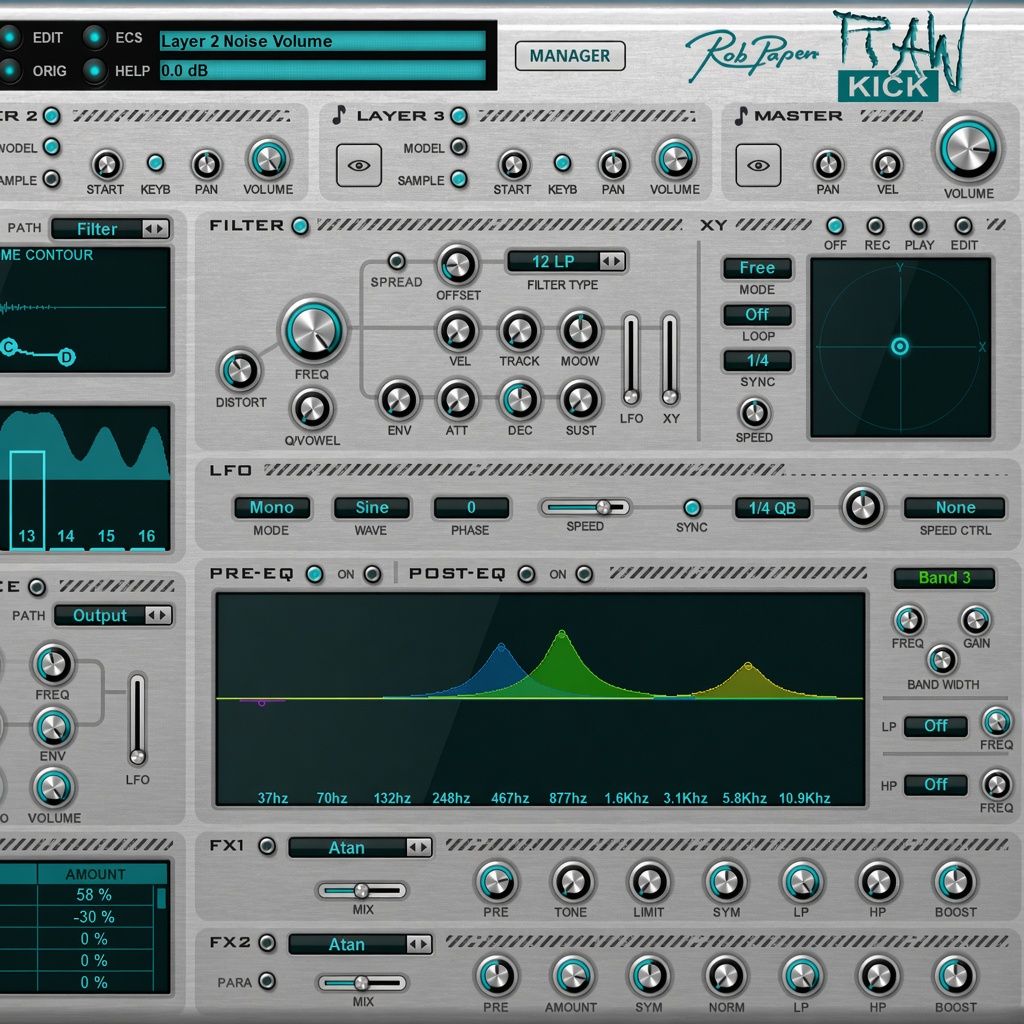Click the LFO SPEED slider
1024x1024 pixels.
pyautogui.click(x=585, y=507)
